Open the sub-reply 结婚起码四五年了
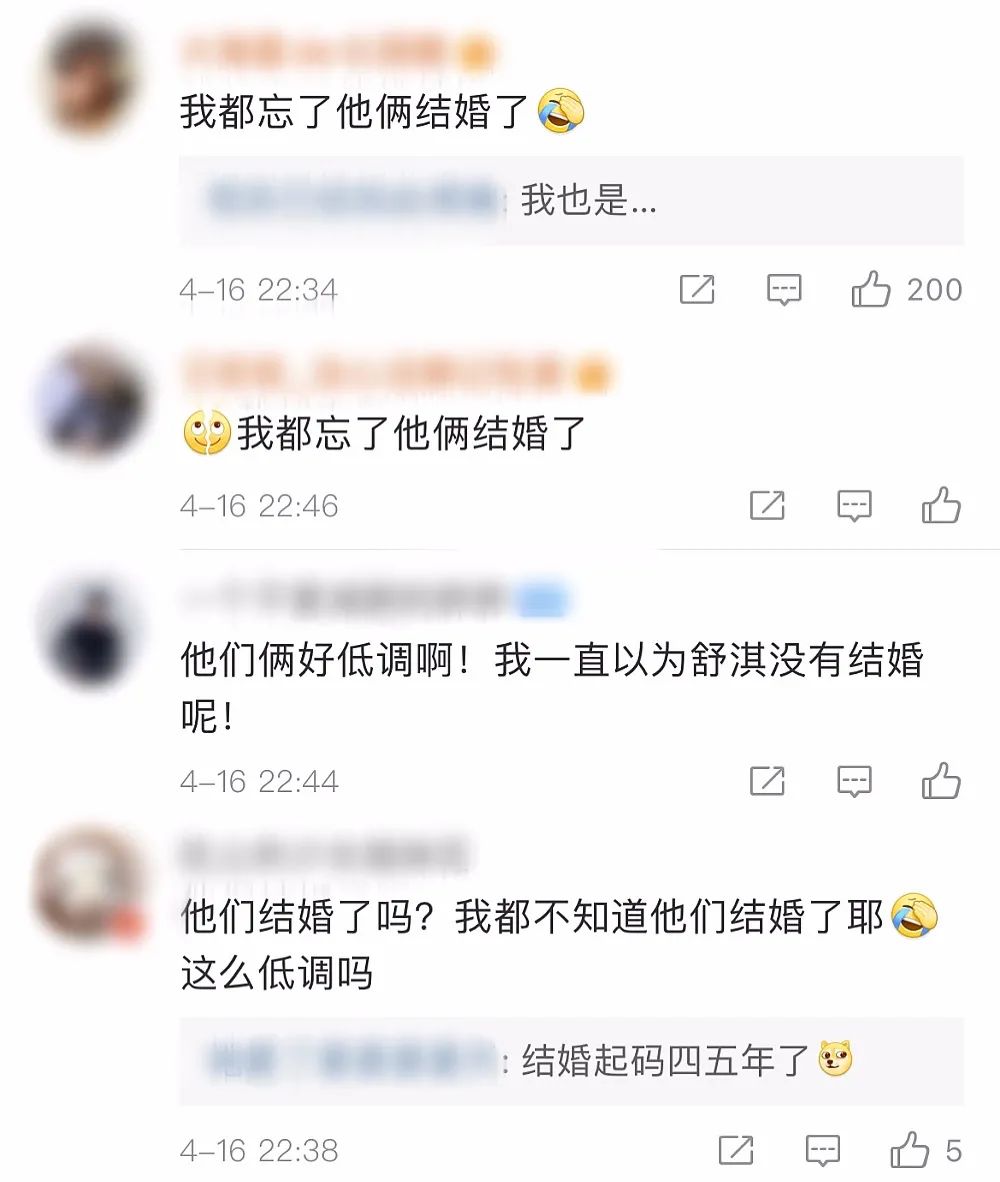 coord(571,1061)
